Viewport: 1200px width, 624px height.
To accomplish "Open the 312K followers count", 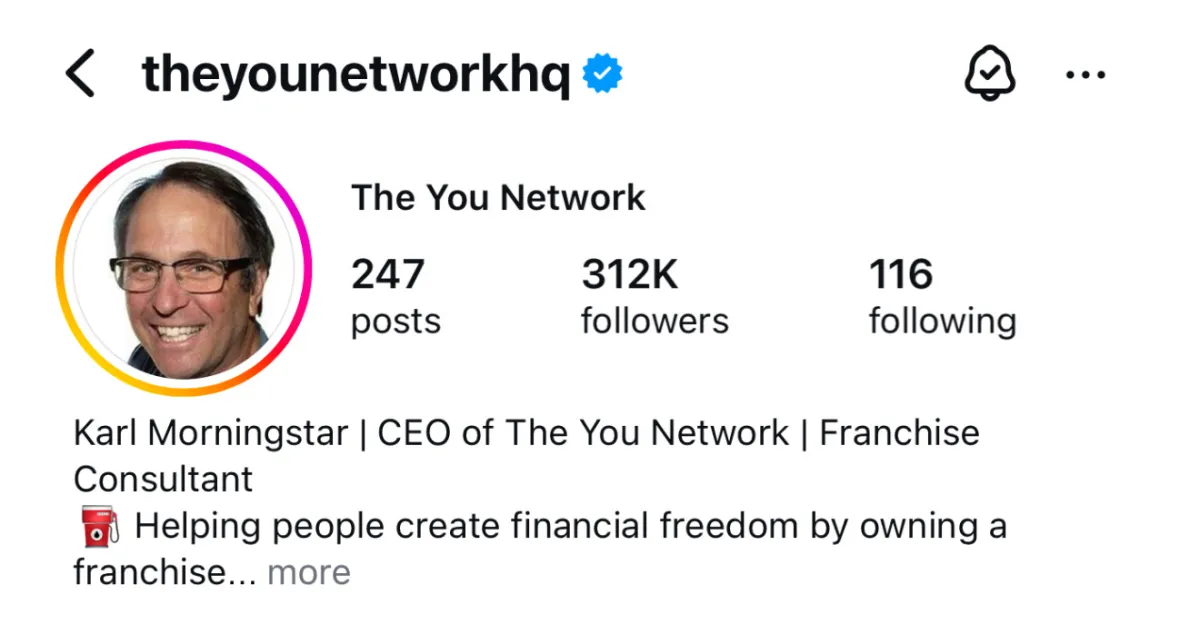I will (x=630, y=274).
